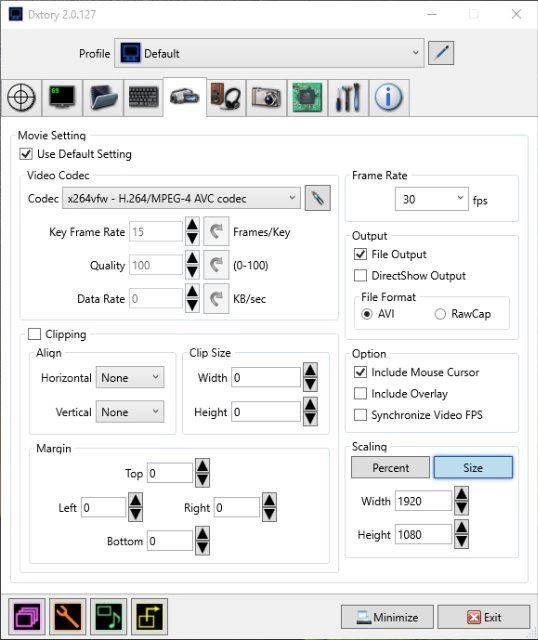
Task: Click the Exit button
Action: click(x=484, y=617)
